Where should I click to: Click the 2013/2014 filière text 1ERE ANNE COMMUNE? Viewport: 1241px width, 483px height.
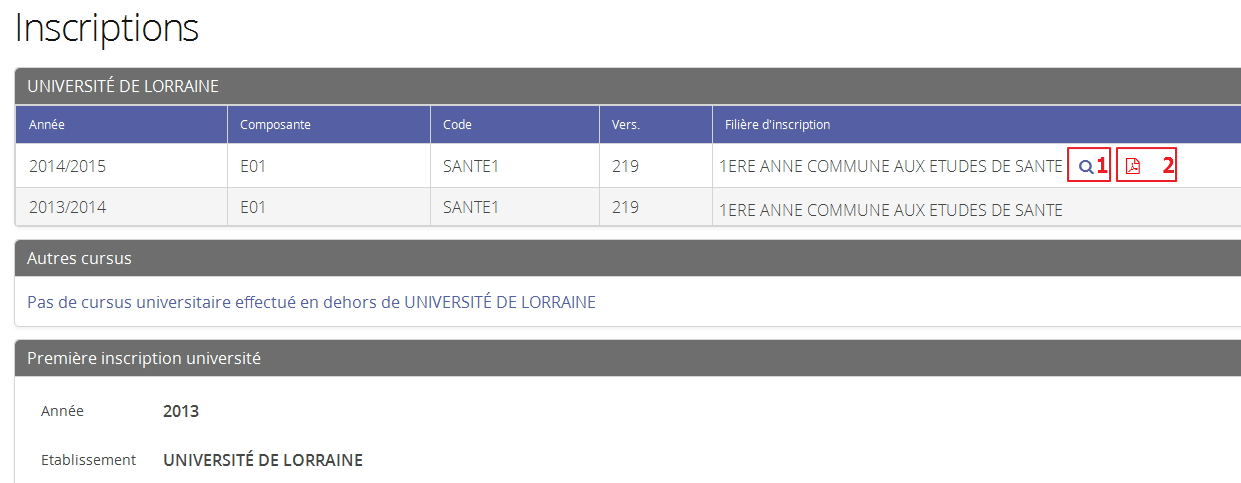point(890,209)
